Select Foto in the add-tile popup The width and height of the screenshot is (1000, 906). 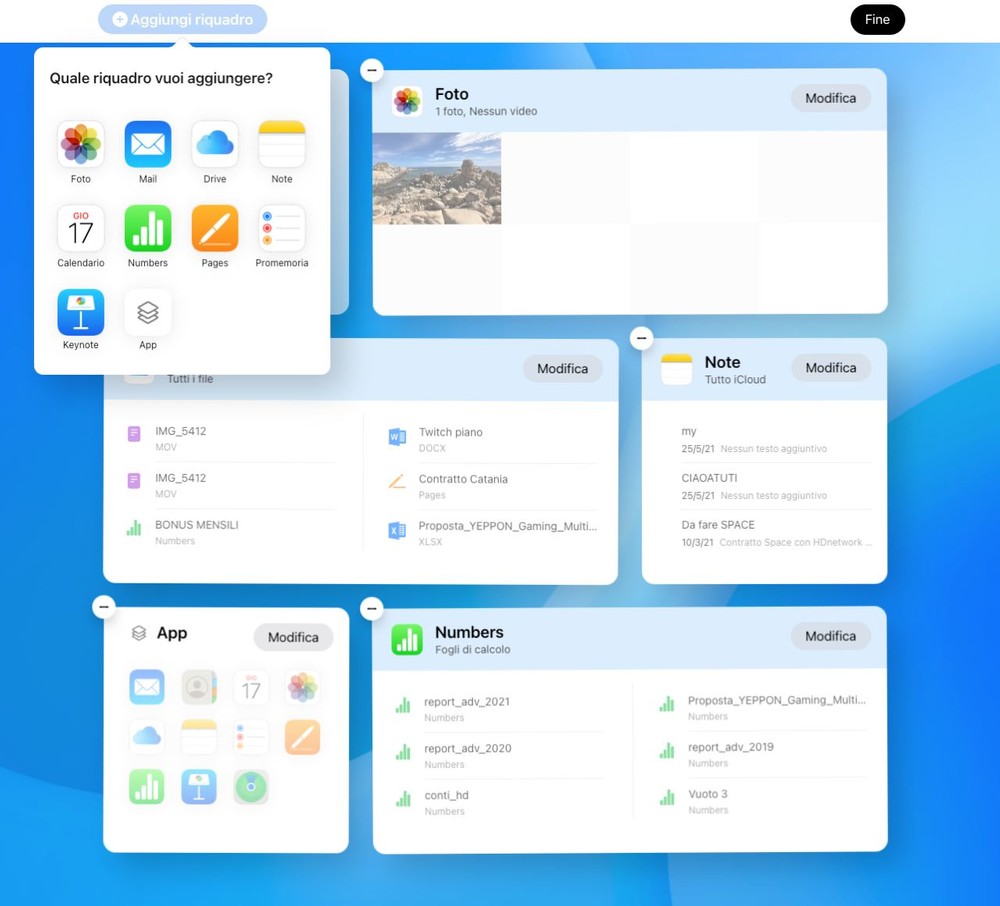[81, 145]
